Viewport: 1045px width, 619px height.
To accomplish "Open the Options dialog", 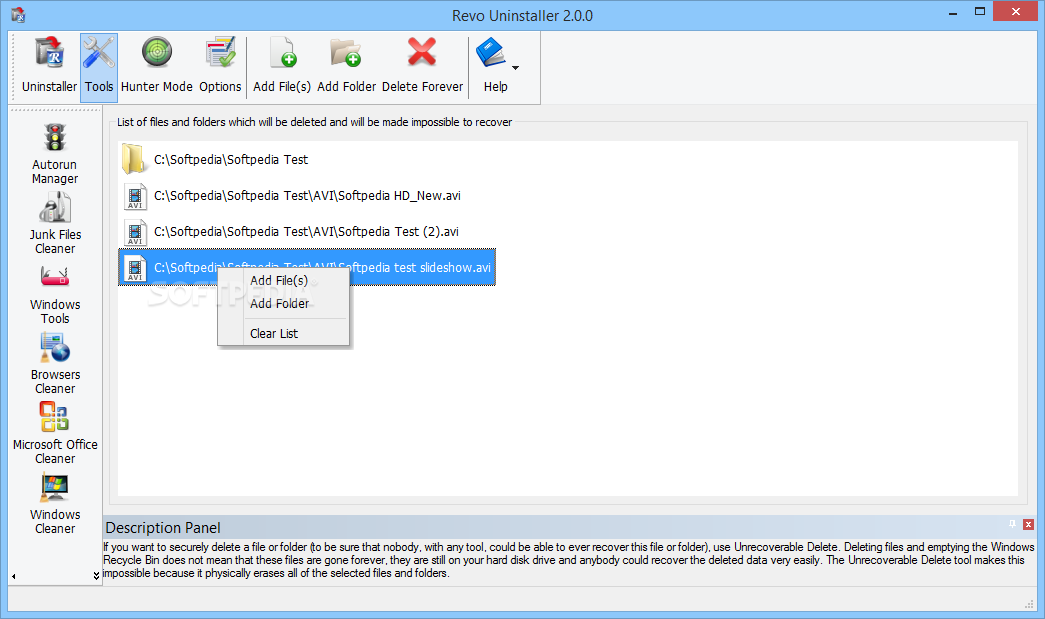I will (x=220, y=67).
